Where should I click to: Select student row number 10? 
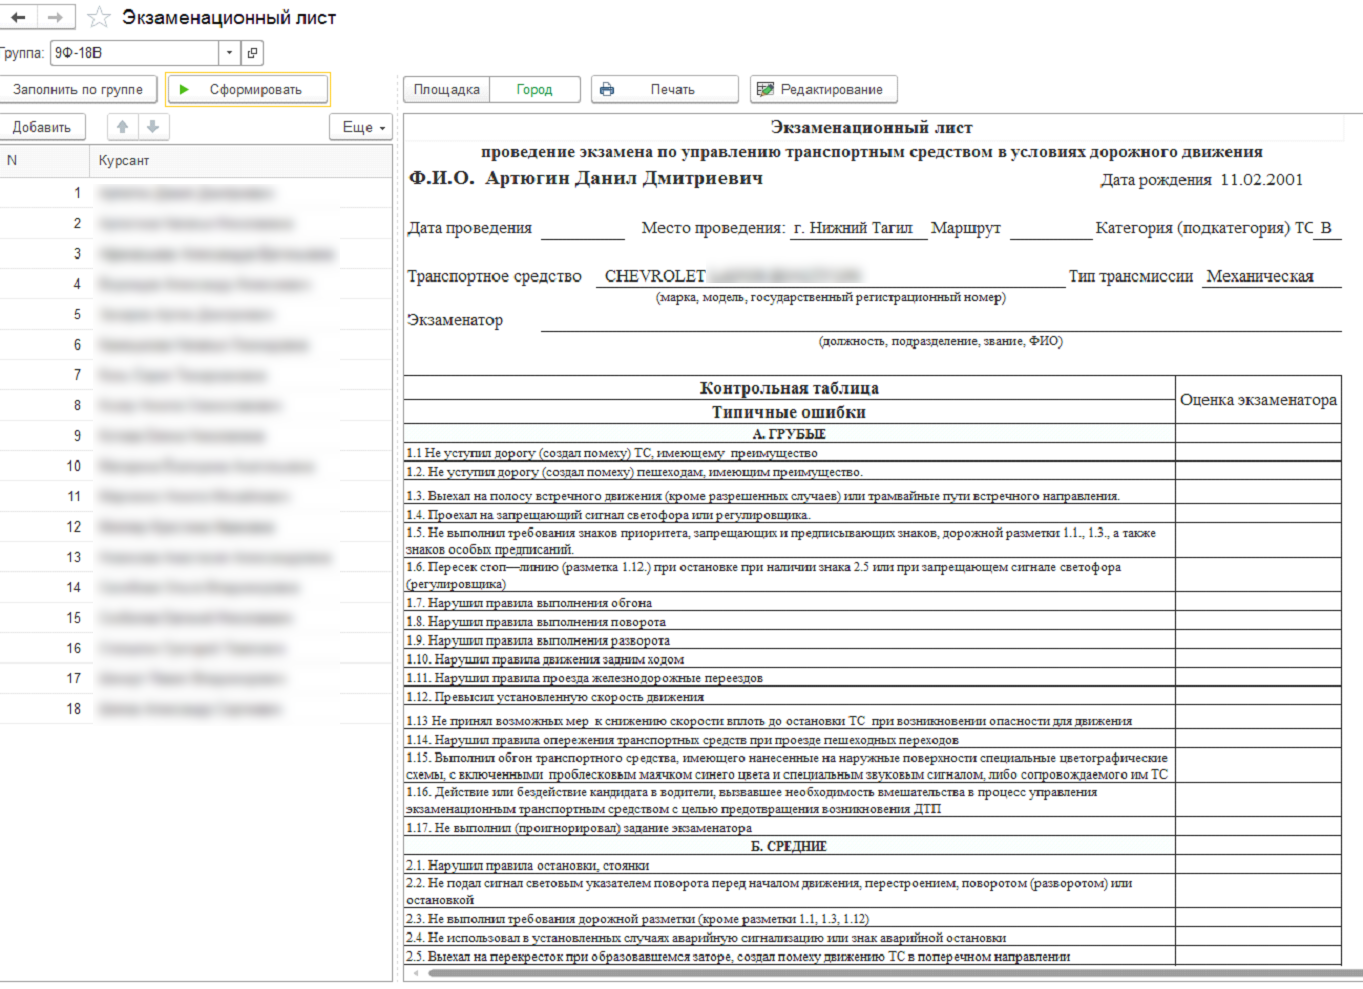point(196,466)
